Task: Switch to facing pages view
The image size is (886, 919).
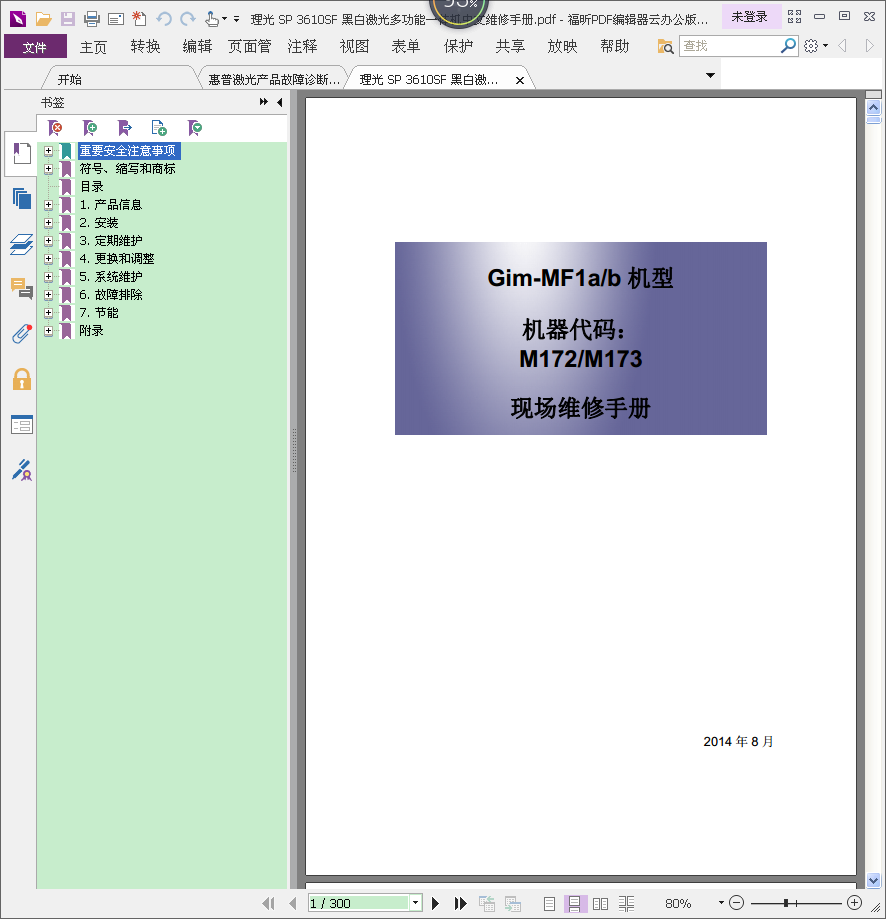Action: [600, 904]
